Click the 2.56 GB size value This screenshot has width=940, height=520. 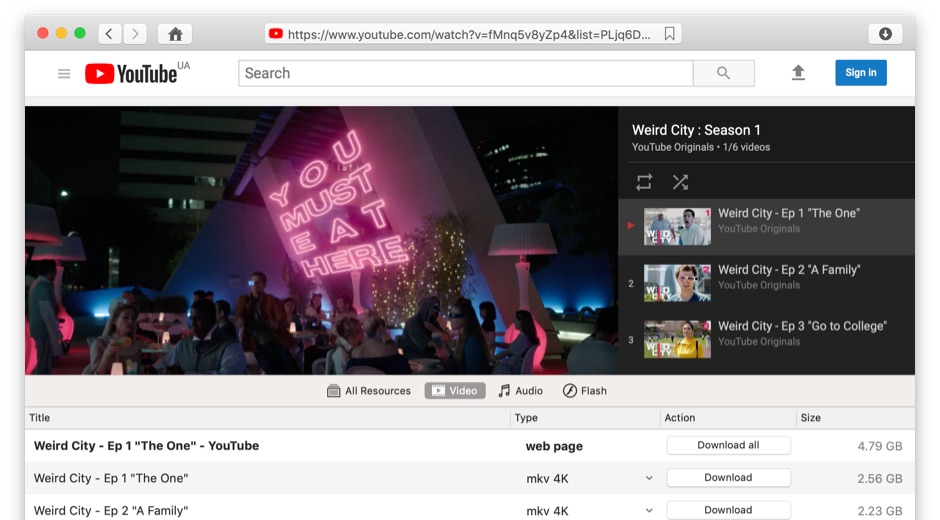pos(879,478)
